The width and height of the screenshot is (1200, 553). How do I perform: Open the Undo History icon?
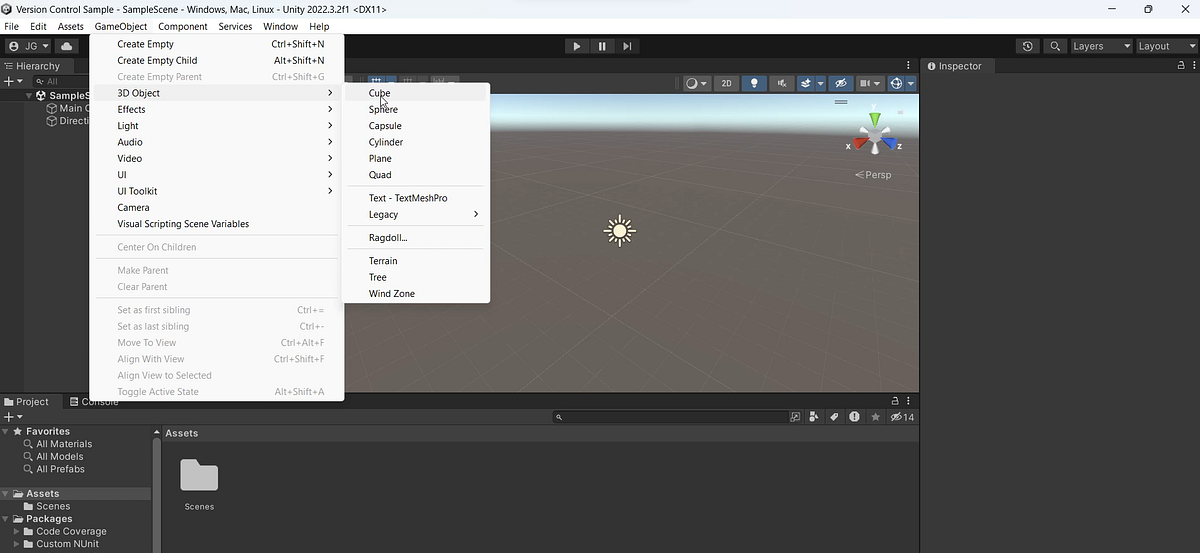[x=1028, y=46]
